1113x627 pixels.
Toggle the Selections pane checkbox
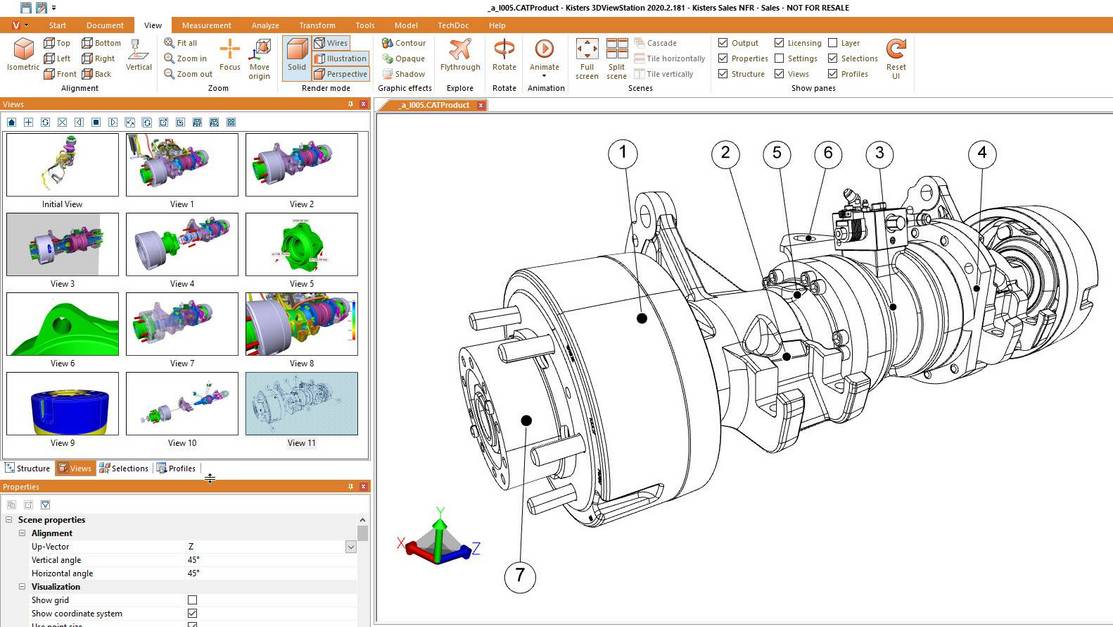point(833,58)
